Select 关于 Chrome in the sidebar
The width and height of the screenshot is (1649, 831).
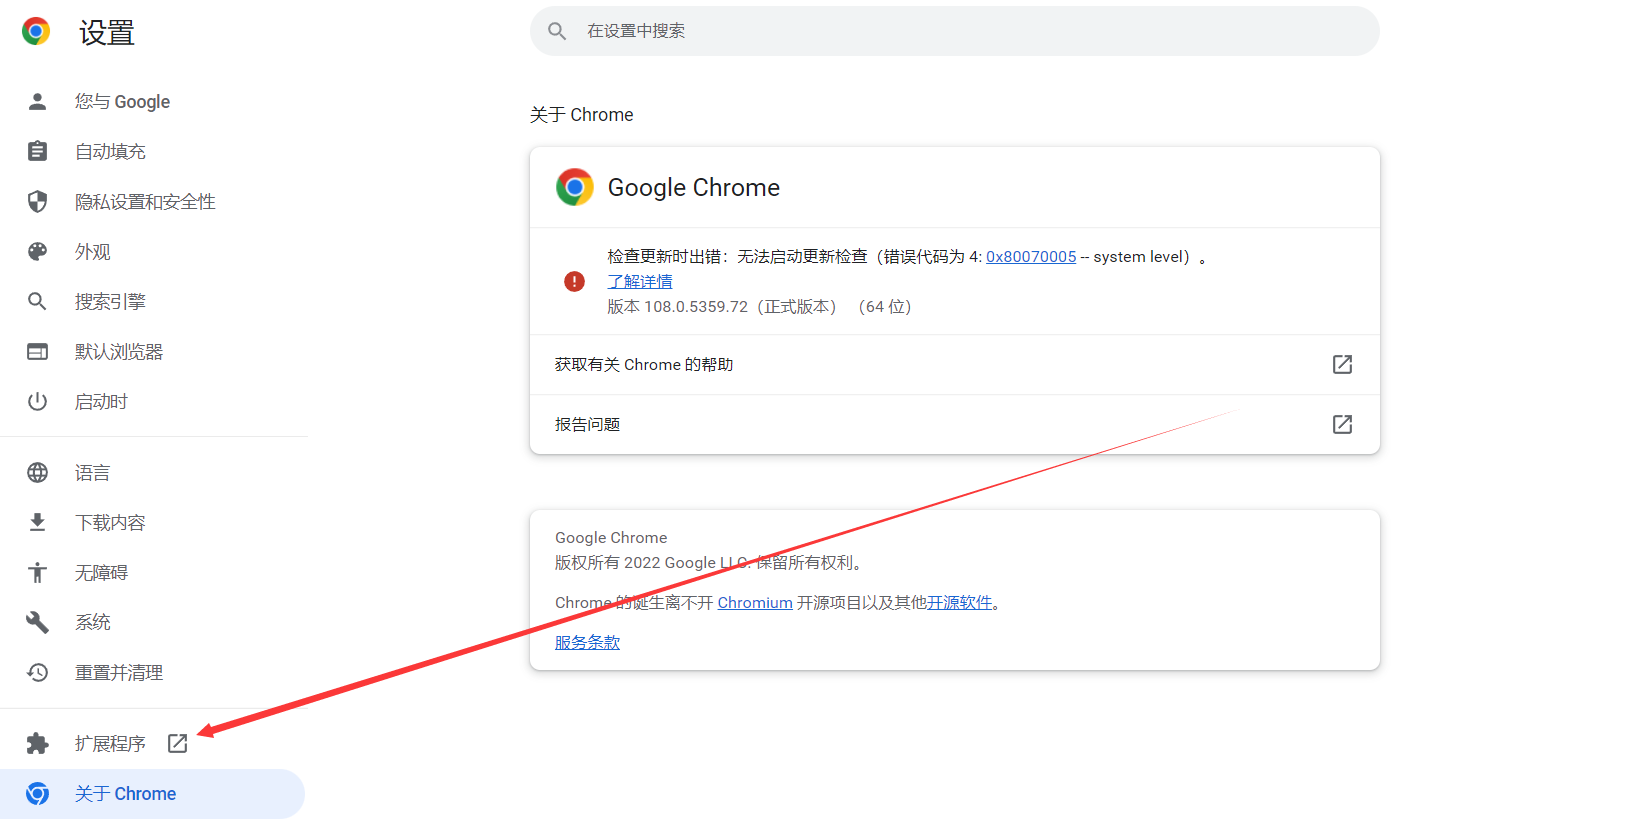click(152, 793)
